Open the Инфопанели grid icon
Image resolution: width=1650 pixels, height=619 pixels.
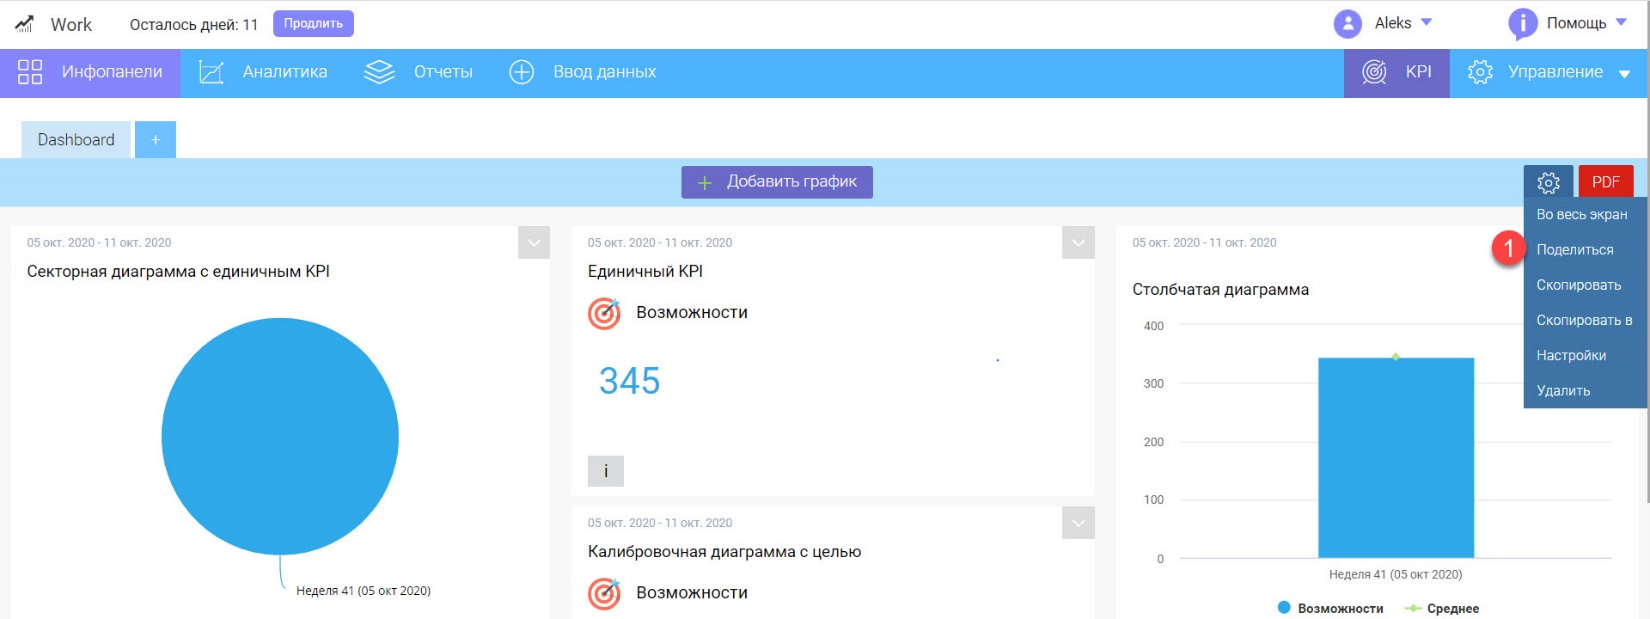point(30,72)
